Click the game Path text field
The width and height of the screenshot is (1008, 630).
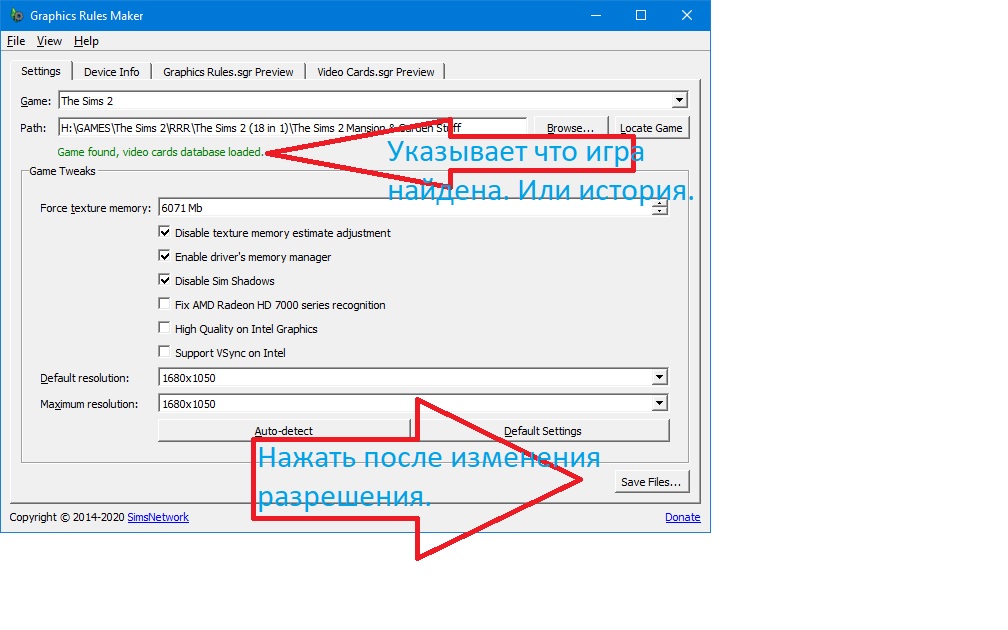(290, 128)
